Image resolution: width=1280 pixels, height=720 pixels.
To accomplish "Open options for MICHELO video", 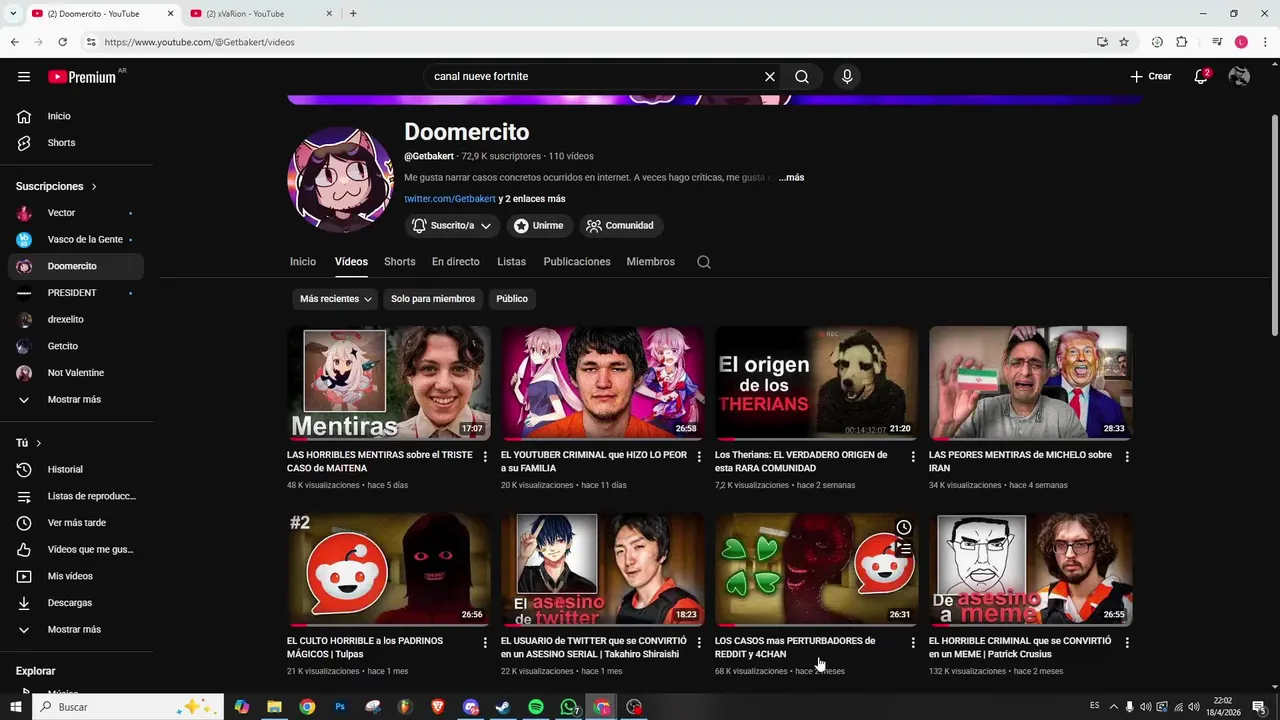I will point(1127,456).
